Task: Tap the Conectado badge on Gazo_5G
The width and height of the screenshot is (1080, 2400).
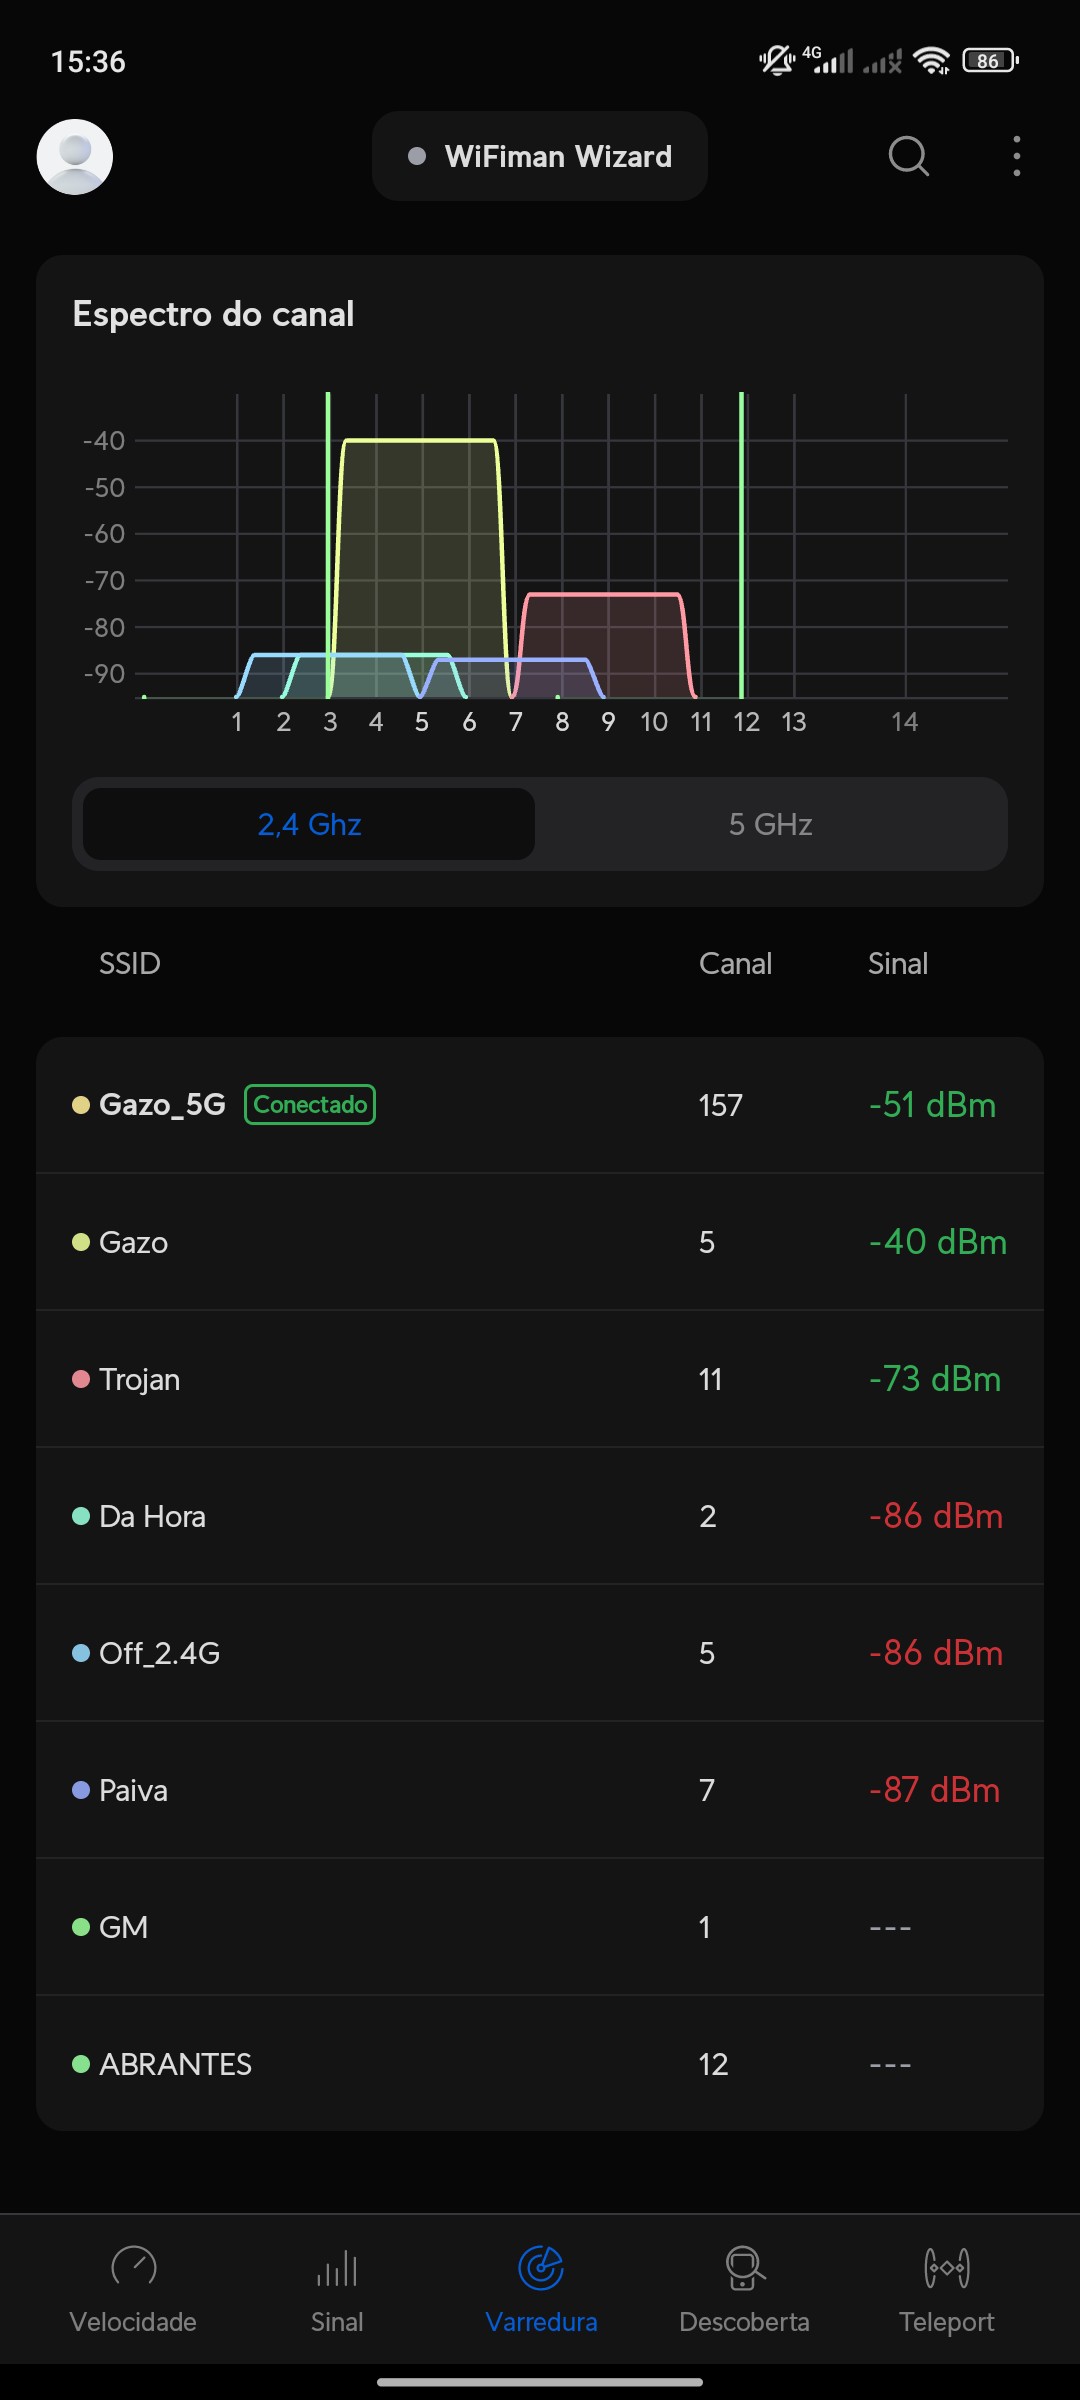Action: [310, 1105]
